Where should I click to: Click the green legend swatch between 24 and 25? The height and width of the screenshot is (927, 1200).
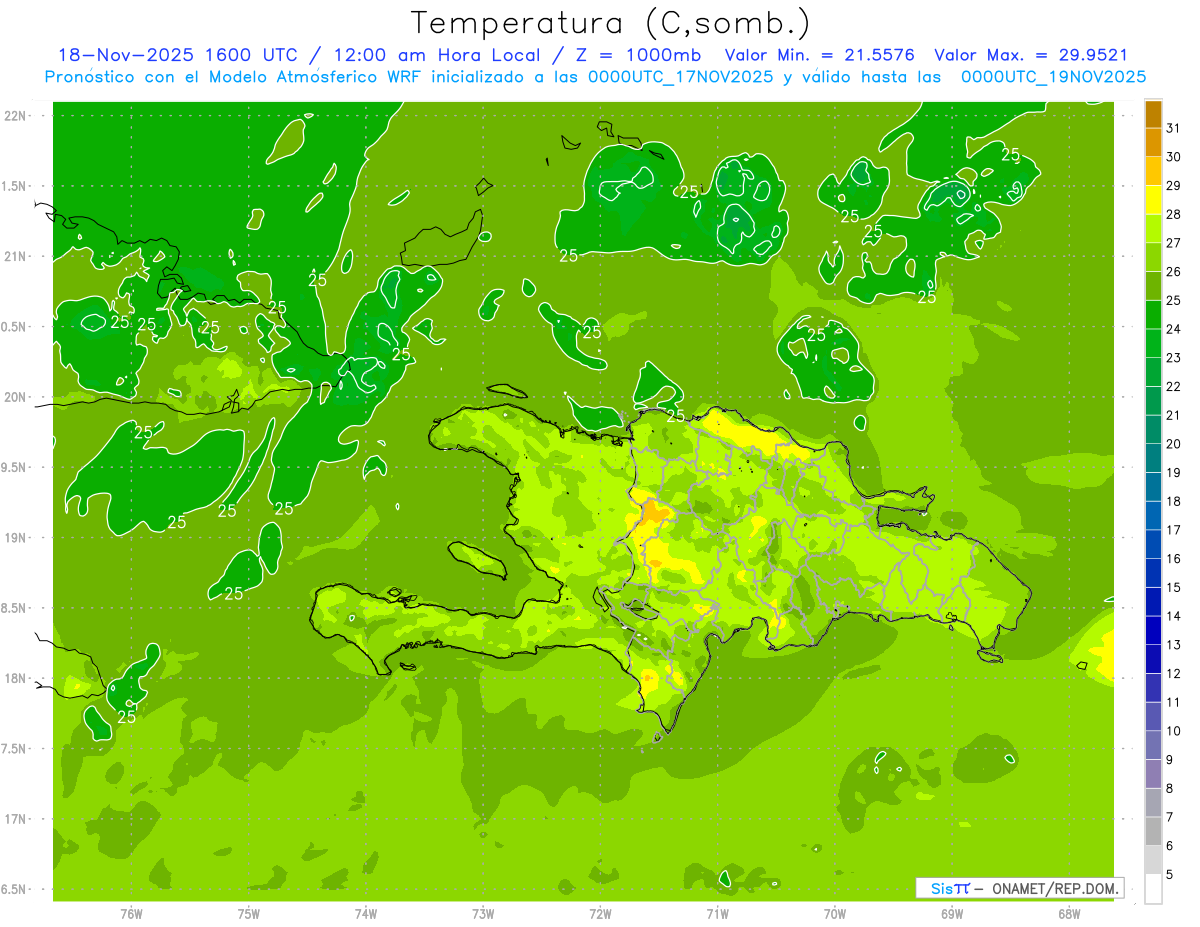1153,315
